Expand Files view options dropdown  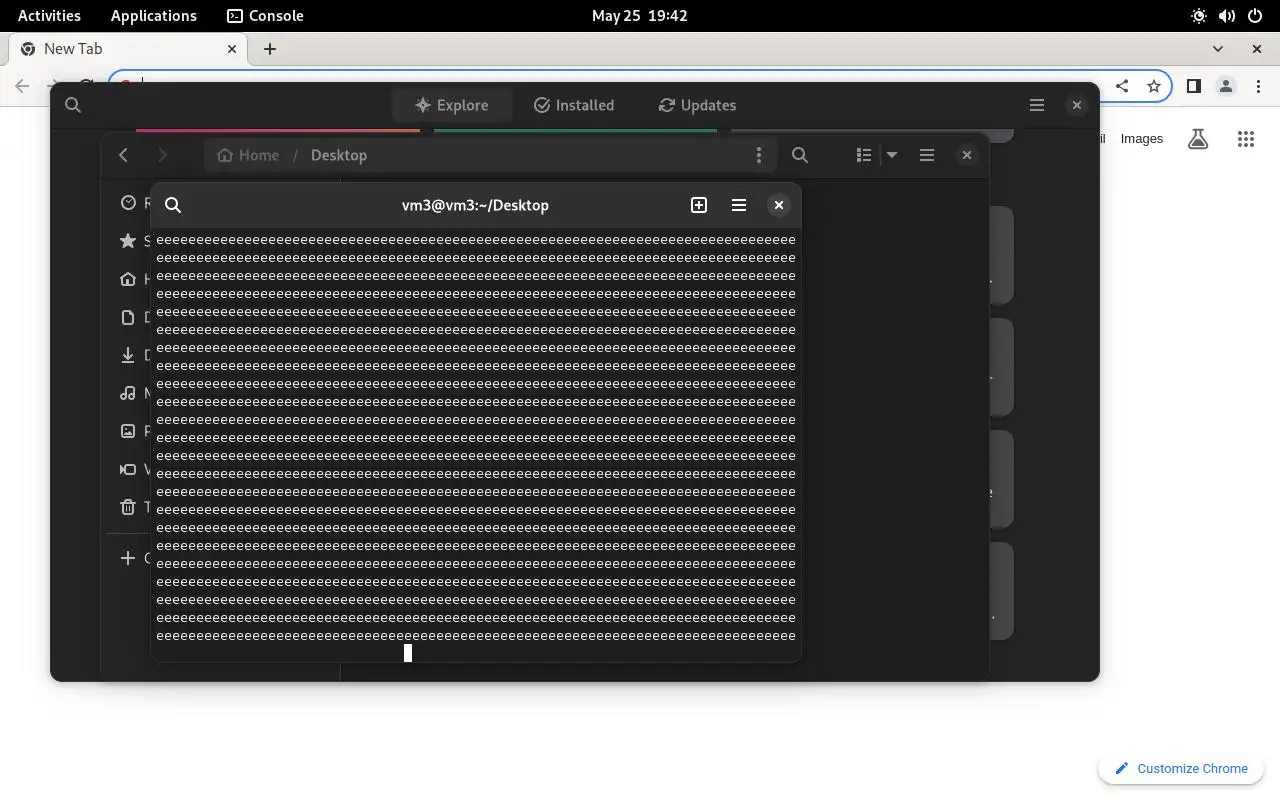pos(892,155)
